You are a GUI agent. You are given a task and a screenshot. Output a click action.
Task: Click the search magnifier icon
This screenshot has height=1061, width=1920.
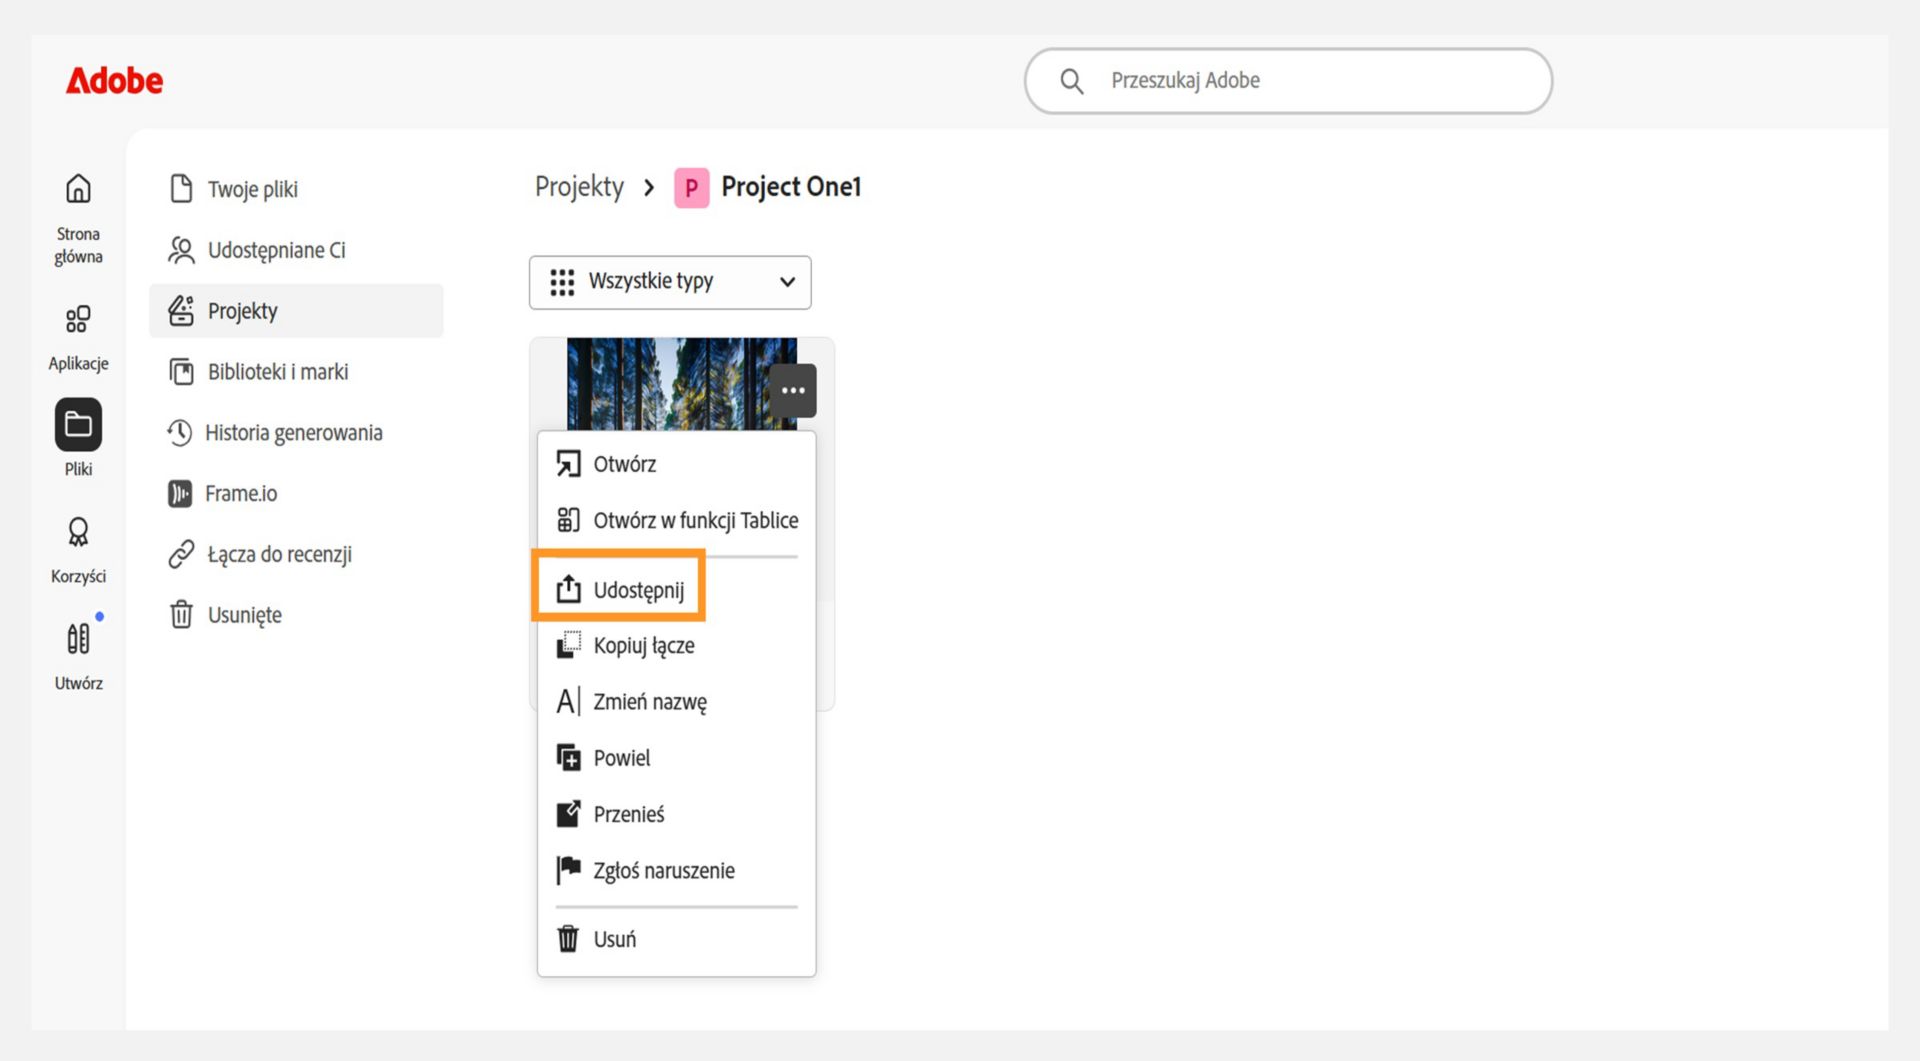(1071, 81)
